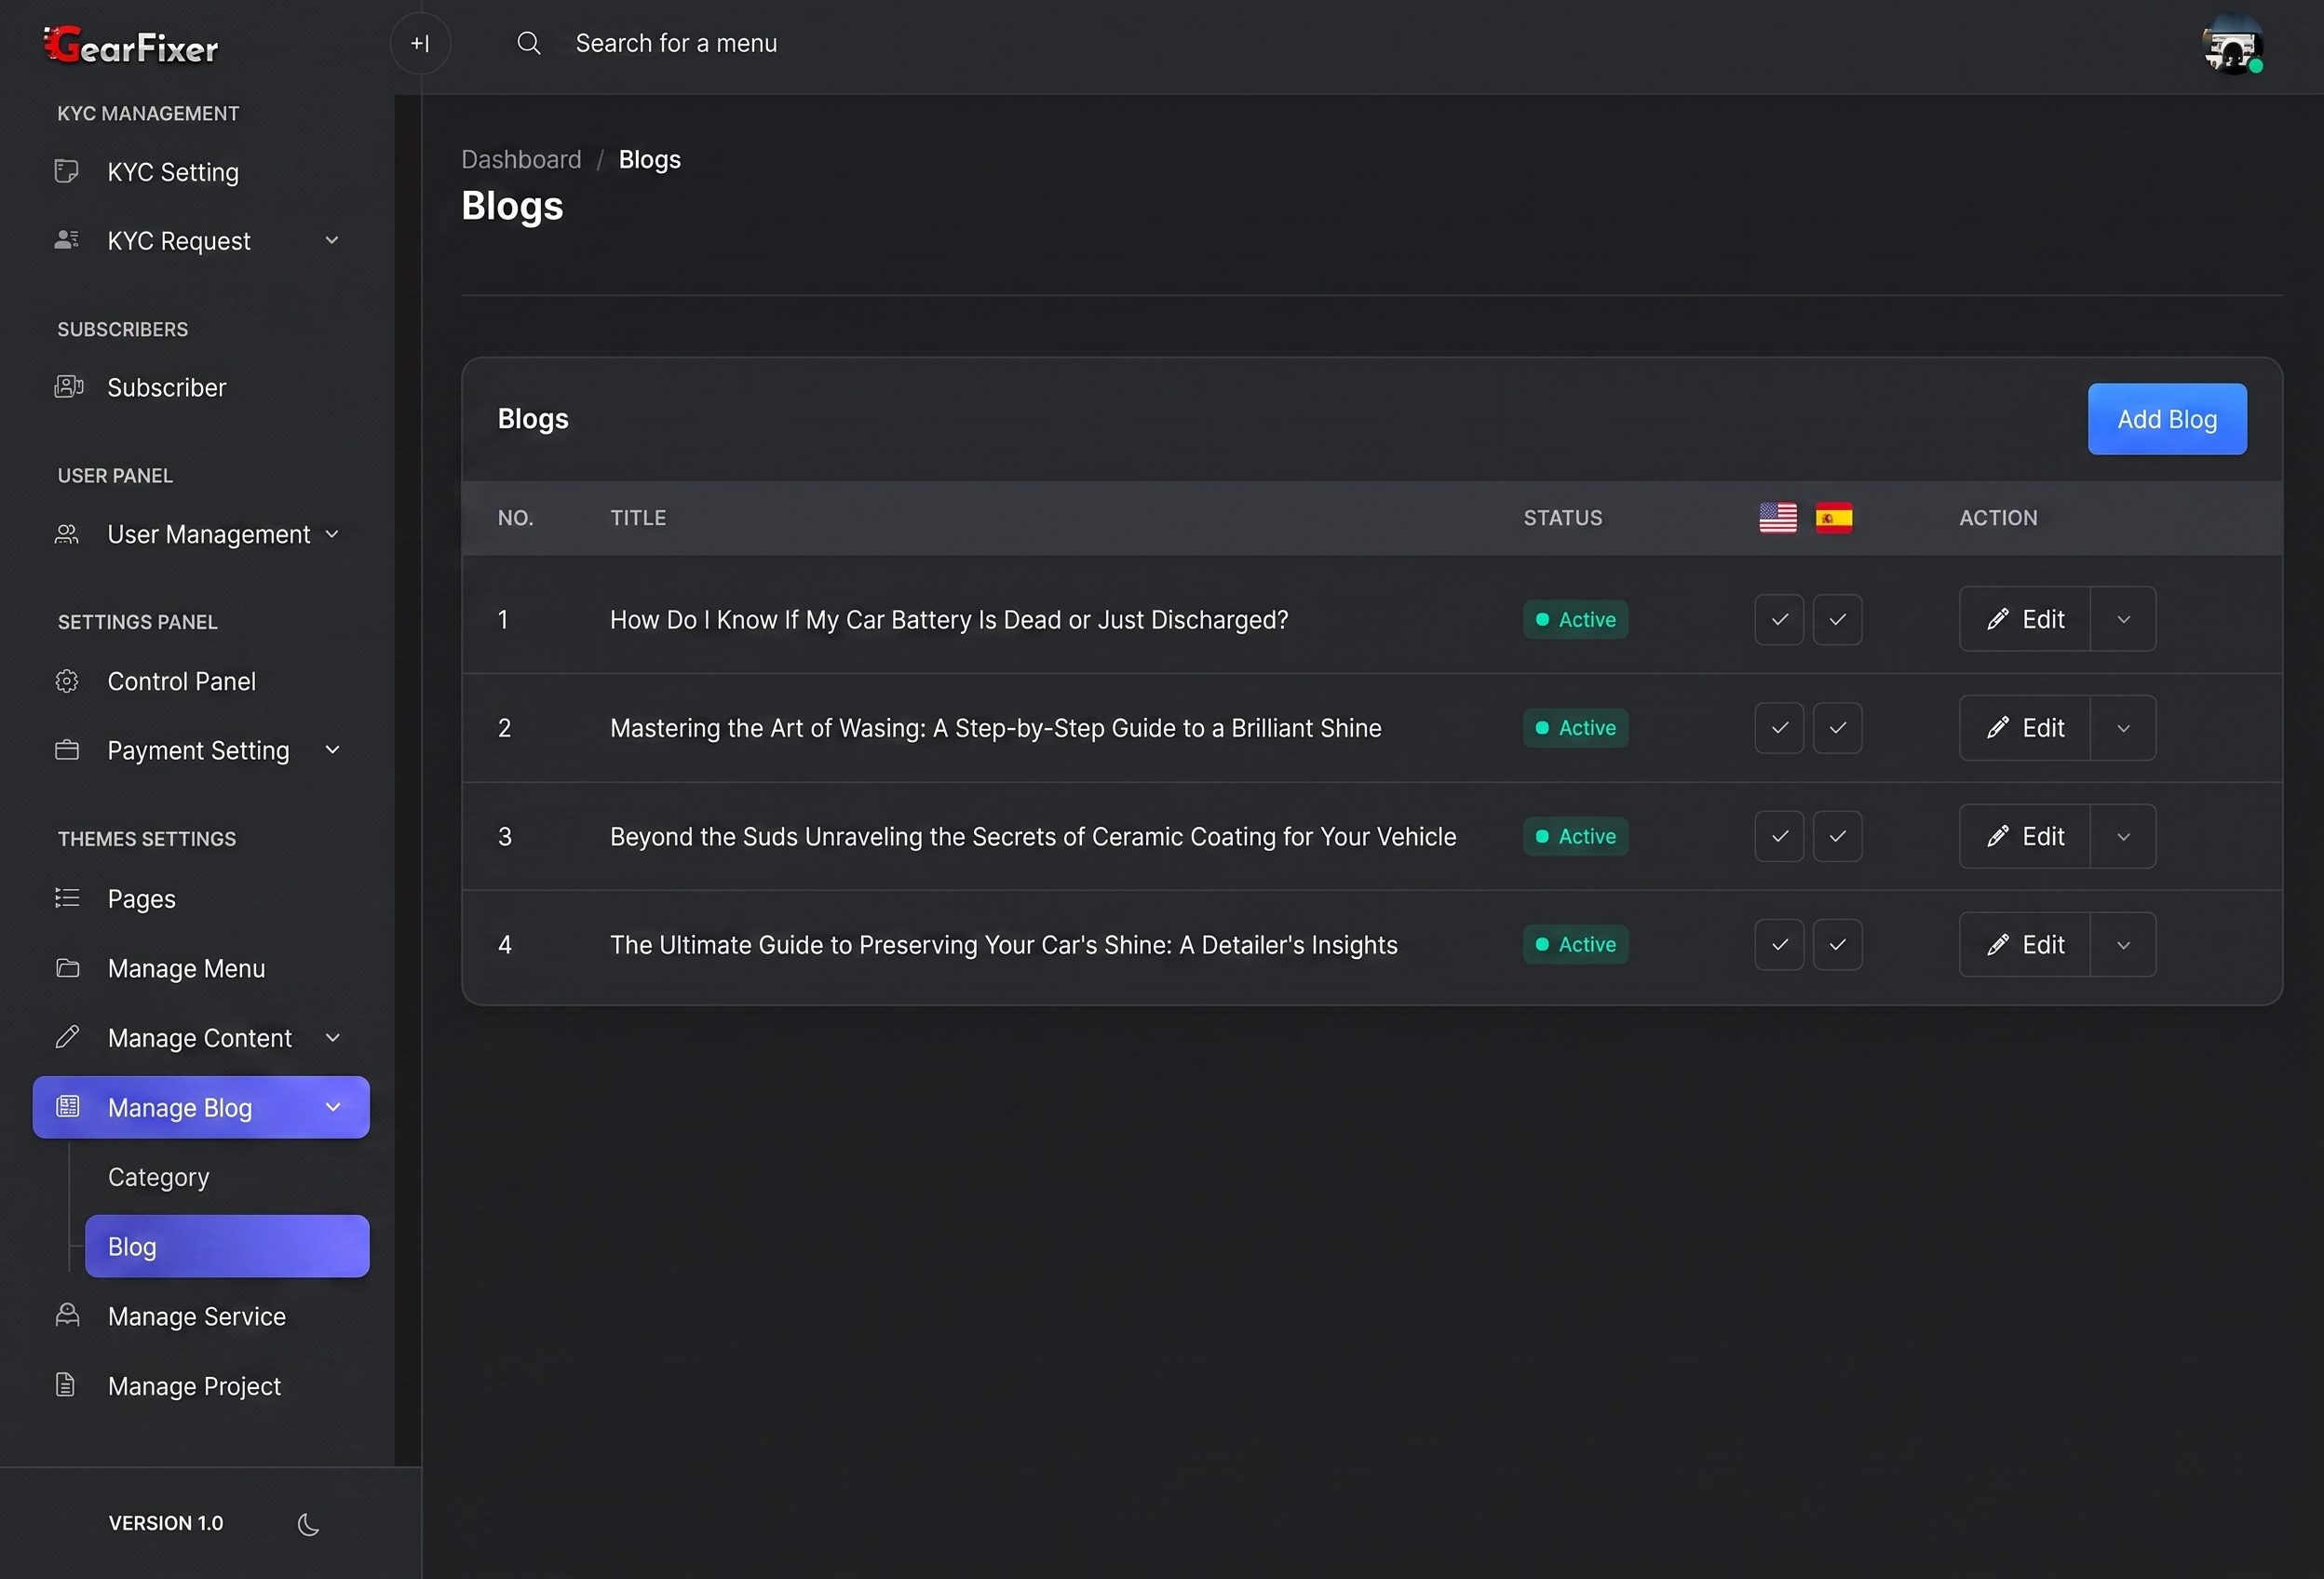2324x1579 pixels.
Task: Click the KYC Setting icon
Action: (67, 172)
